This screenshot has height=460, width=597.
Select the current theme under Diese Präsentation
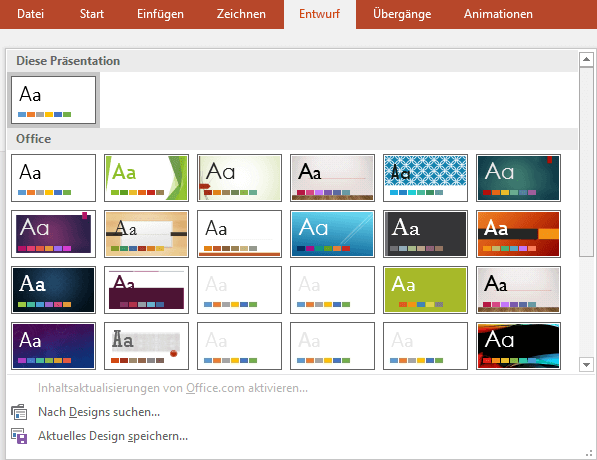(x=53, y=100)
